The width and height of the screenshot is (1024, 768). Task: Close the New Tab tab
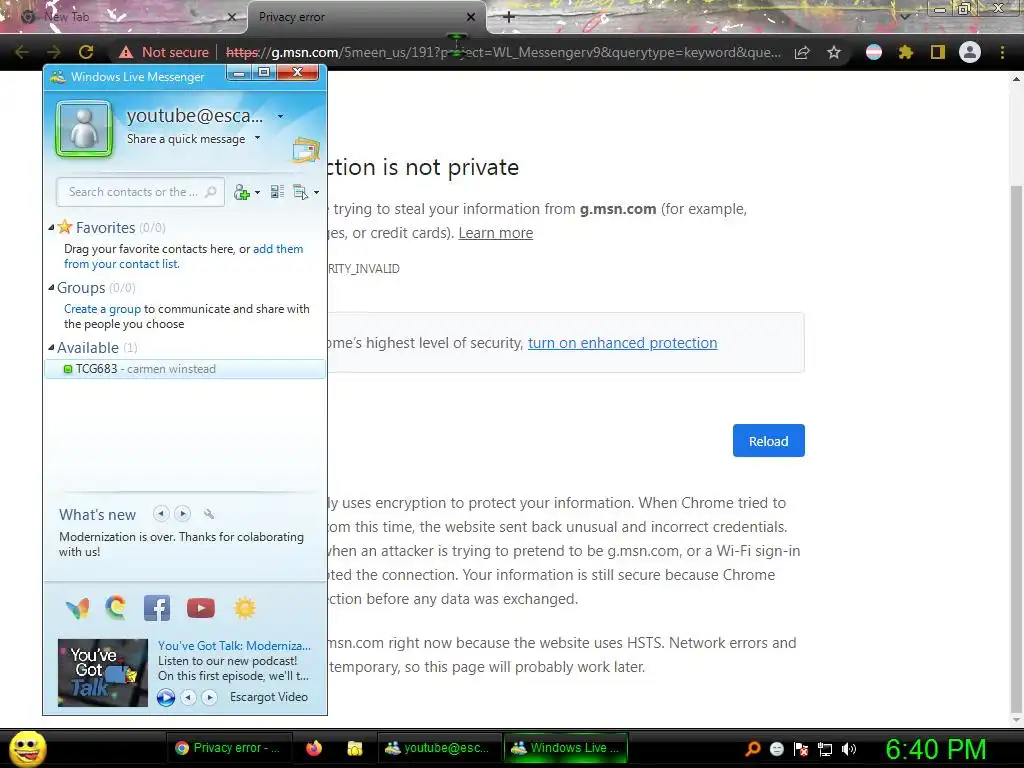[232, 17]
